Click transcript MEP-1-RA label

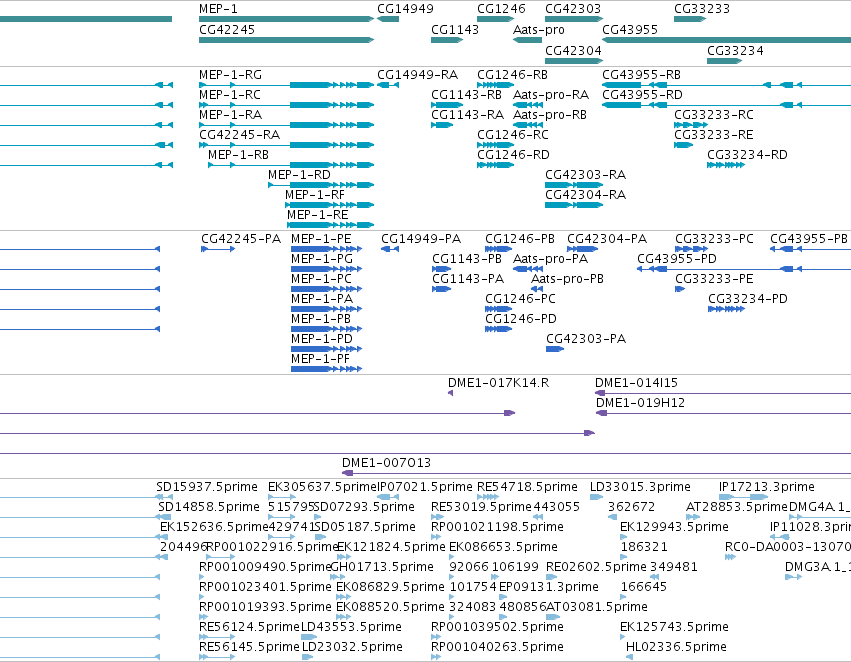point(231,114)
